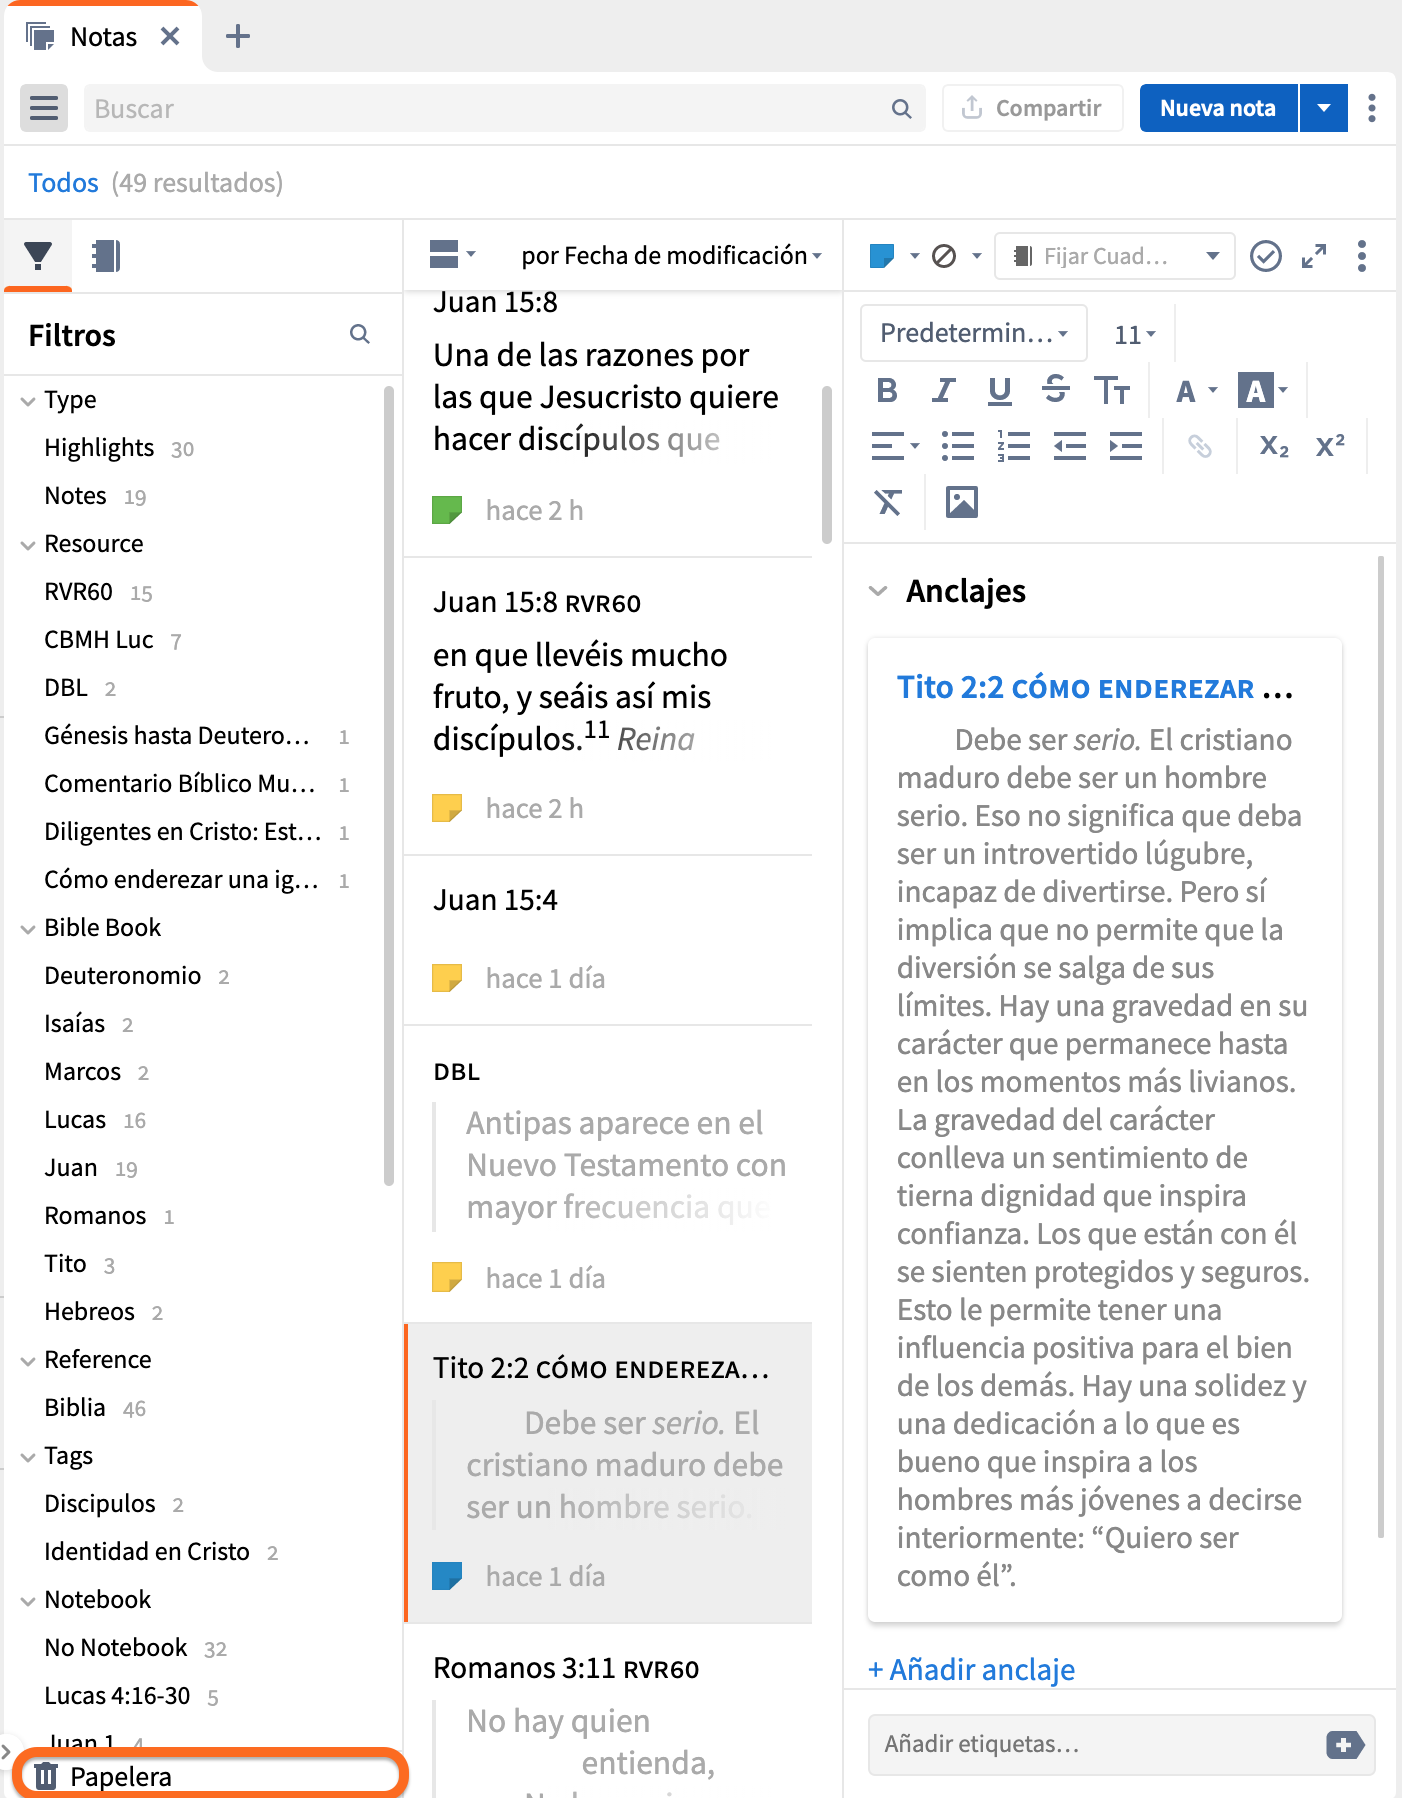Click the Añadir anclaje link
The height and width of the screenshot is (1798, 1402).
click(972, 1669)
